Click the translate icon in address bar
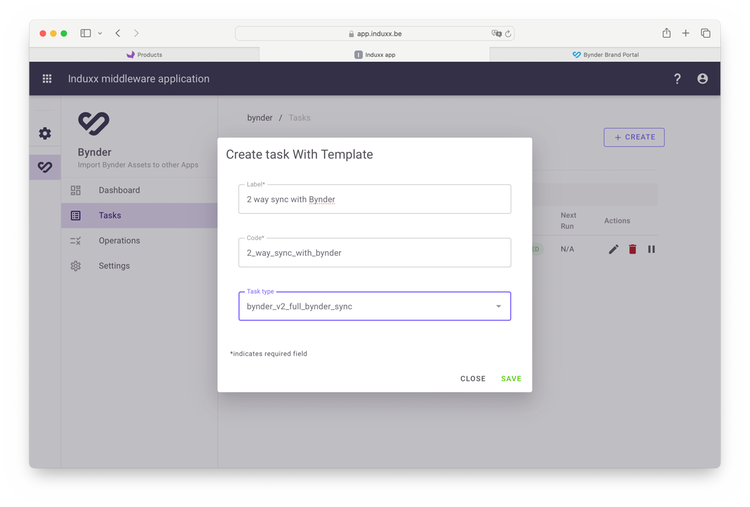The height and width of the screenshot is (507, 750). point(496,33)
